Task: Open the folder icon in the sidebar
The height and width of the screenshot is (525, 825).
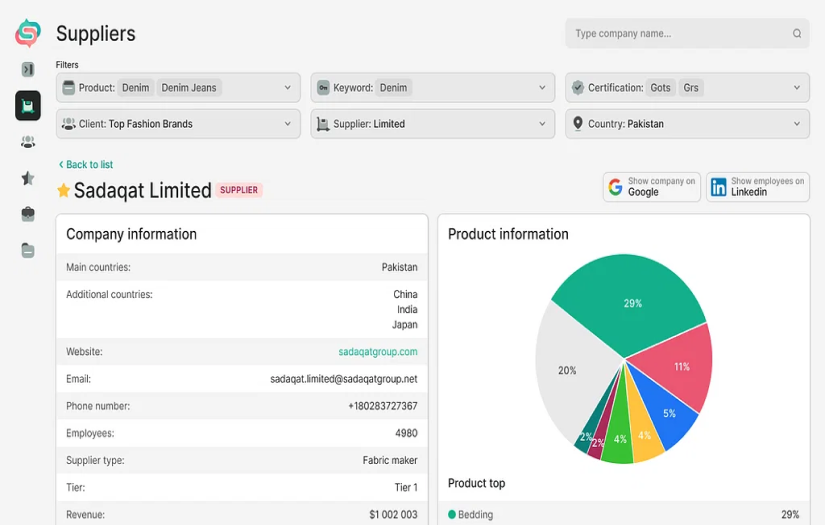Action: 28,250
